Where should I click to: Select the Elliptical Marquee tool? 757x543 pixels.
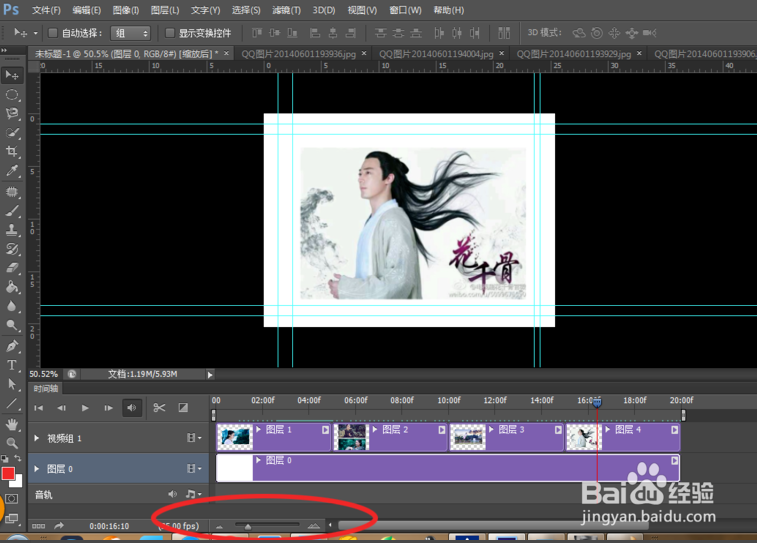[12, 94]
